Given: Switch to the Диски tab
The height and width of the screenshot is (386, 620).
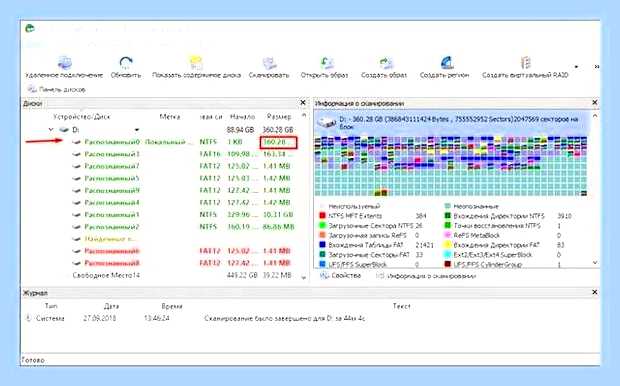Looking at the screenshot, I should (x=32, y=104).
